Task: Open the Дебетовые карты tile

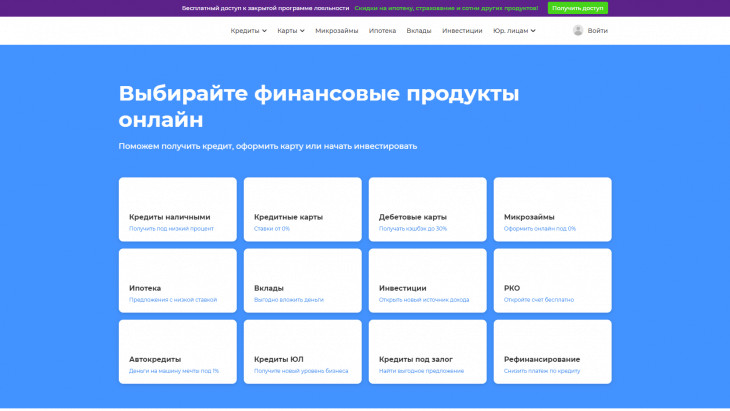Action: pyautogui.click(x=427, y=209)
